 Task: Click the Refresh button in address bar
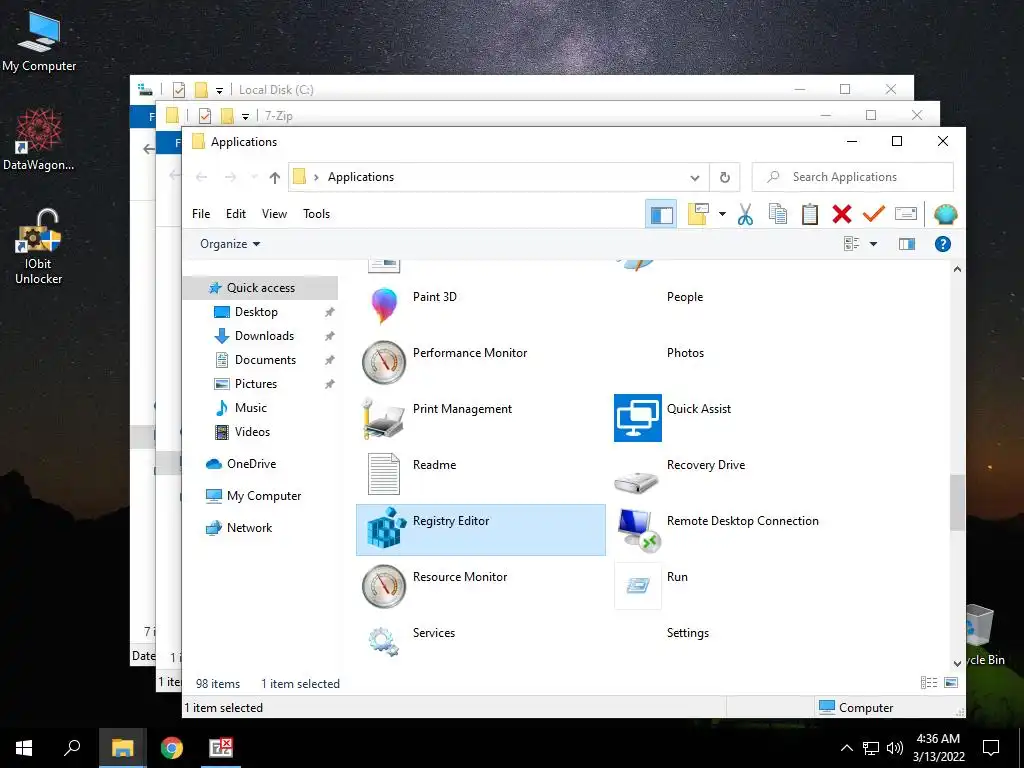724,177
